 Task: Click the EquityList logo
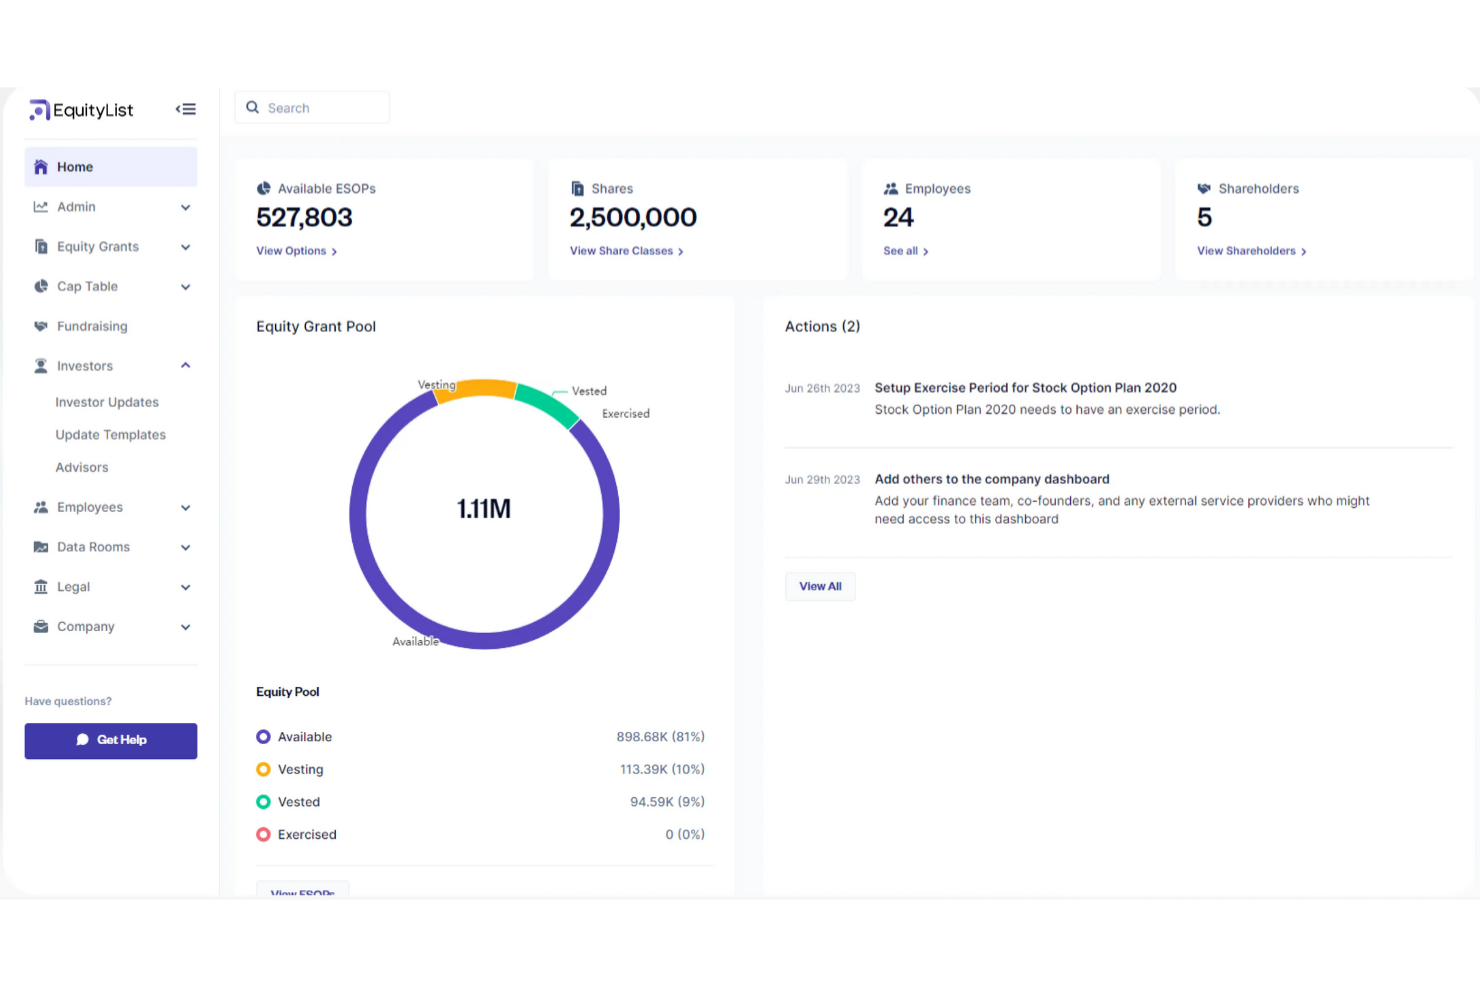tap(80, 110)
